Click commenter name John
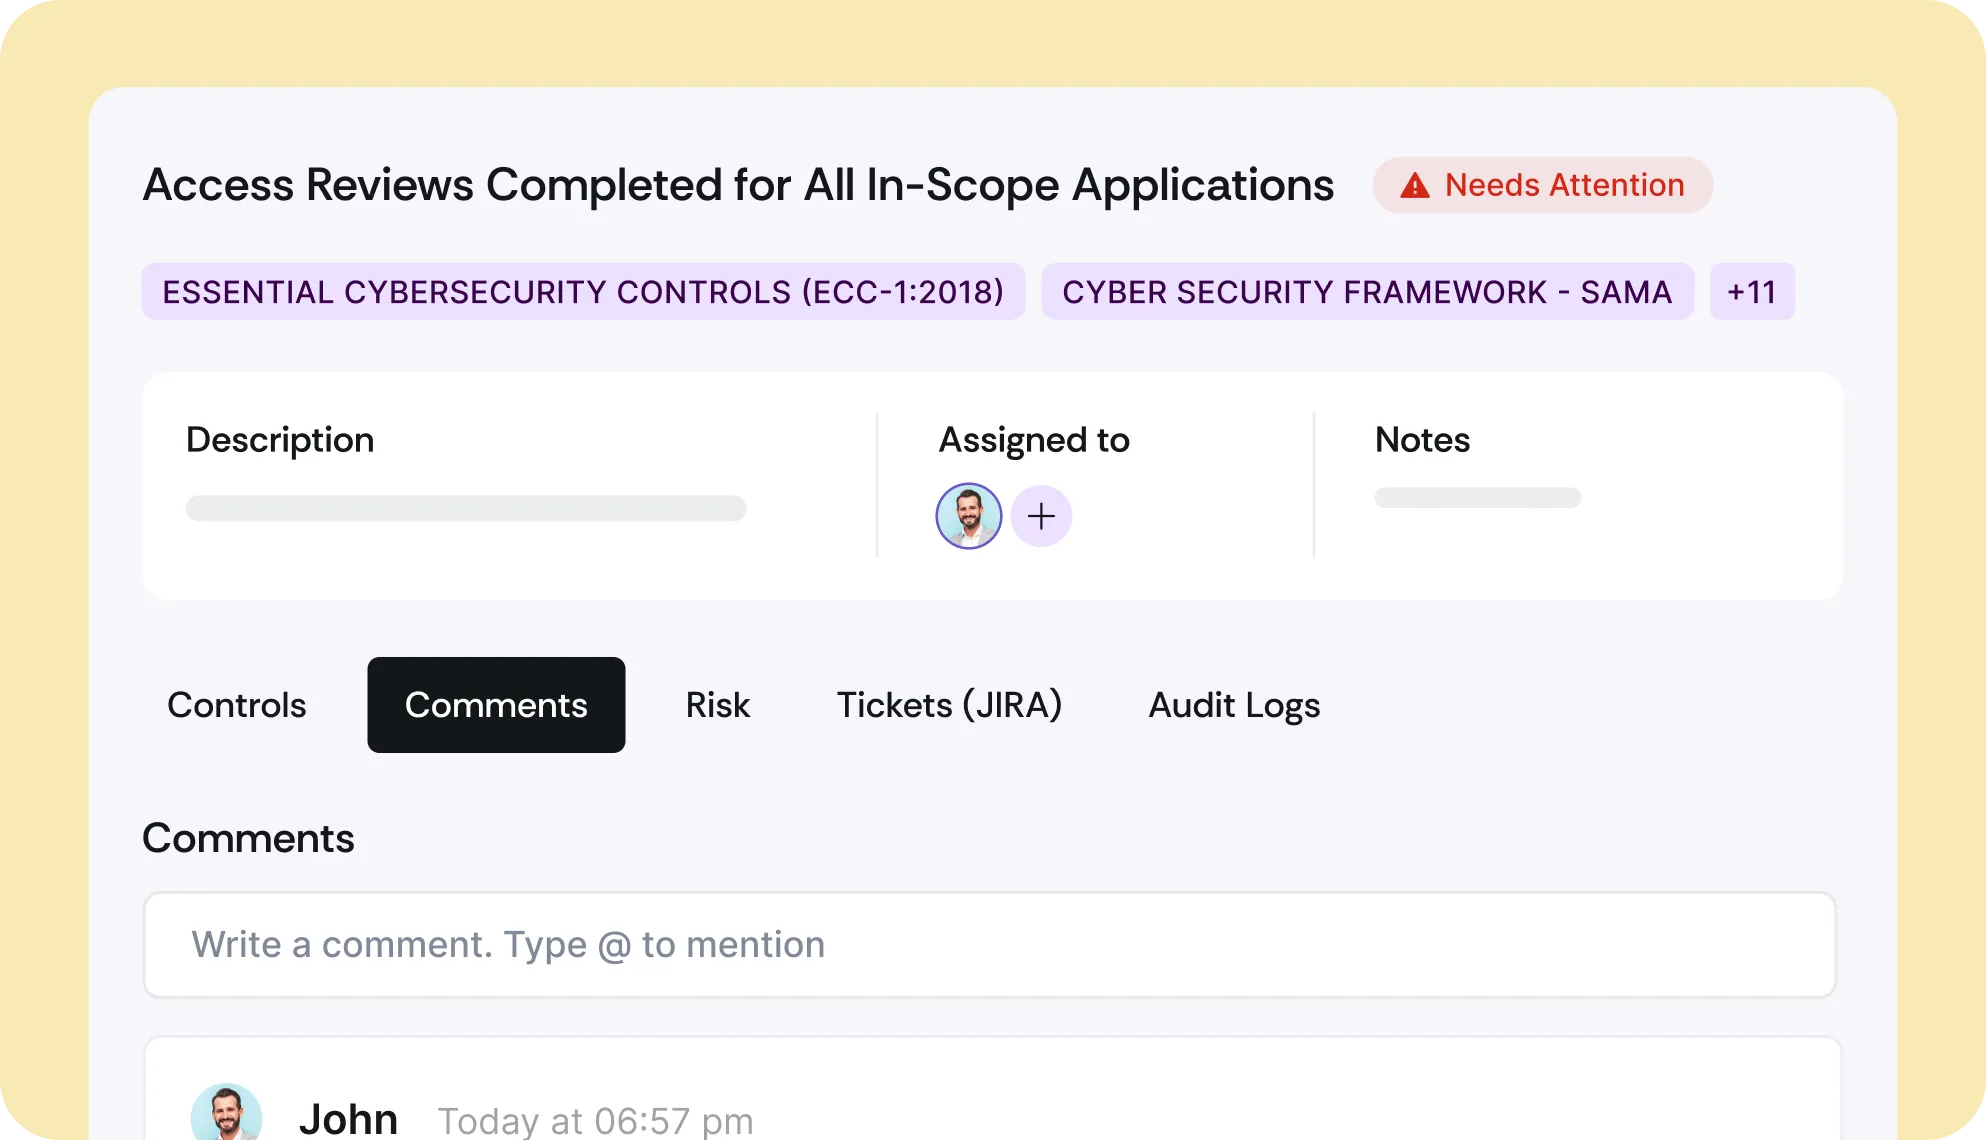 (348, 1119)
